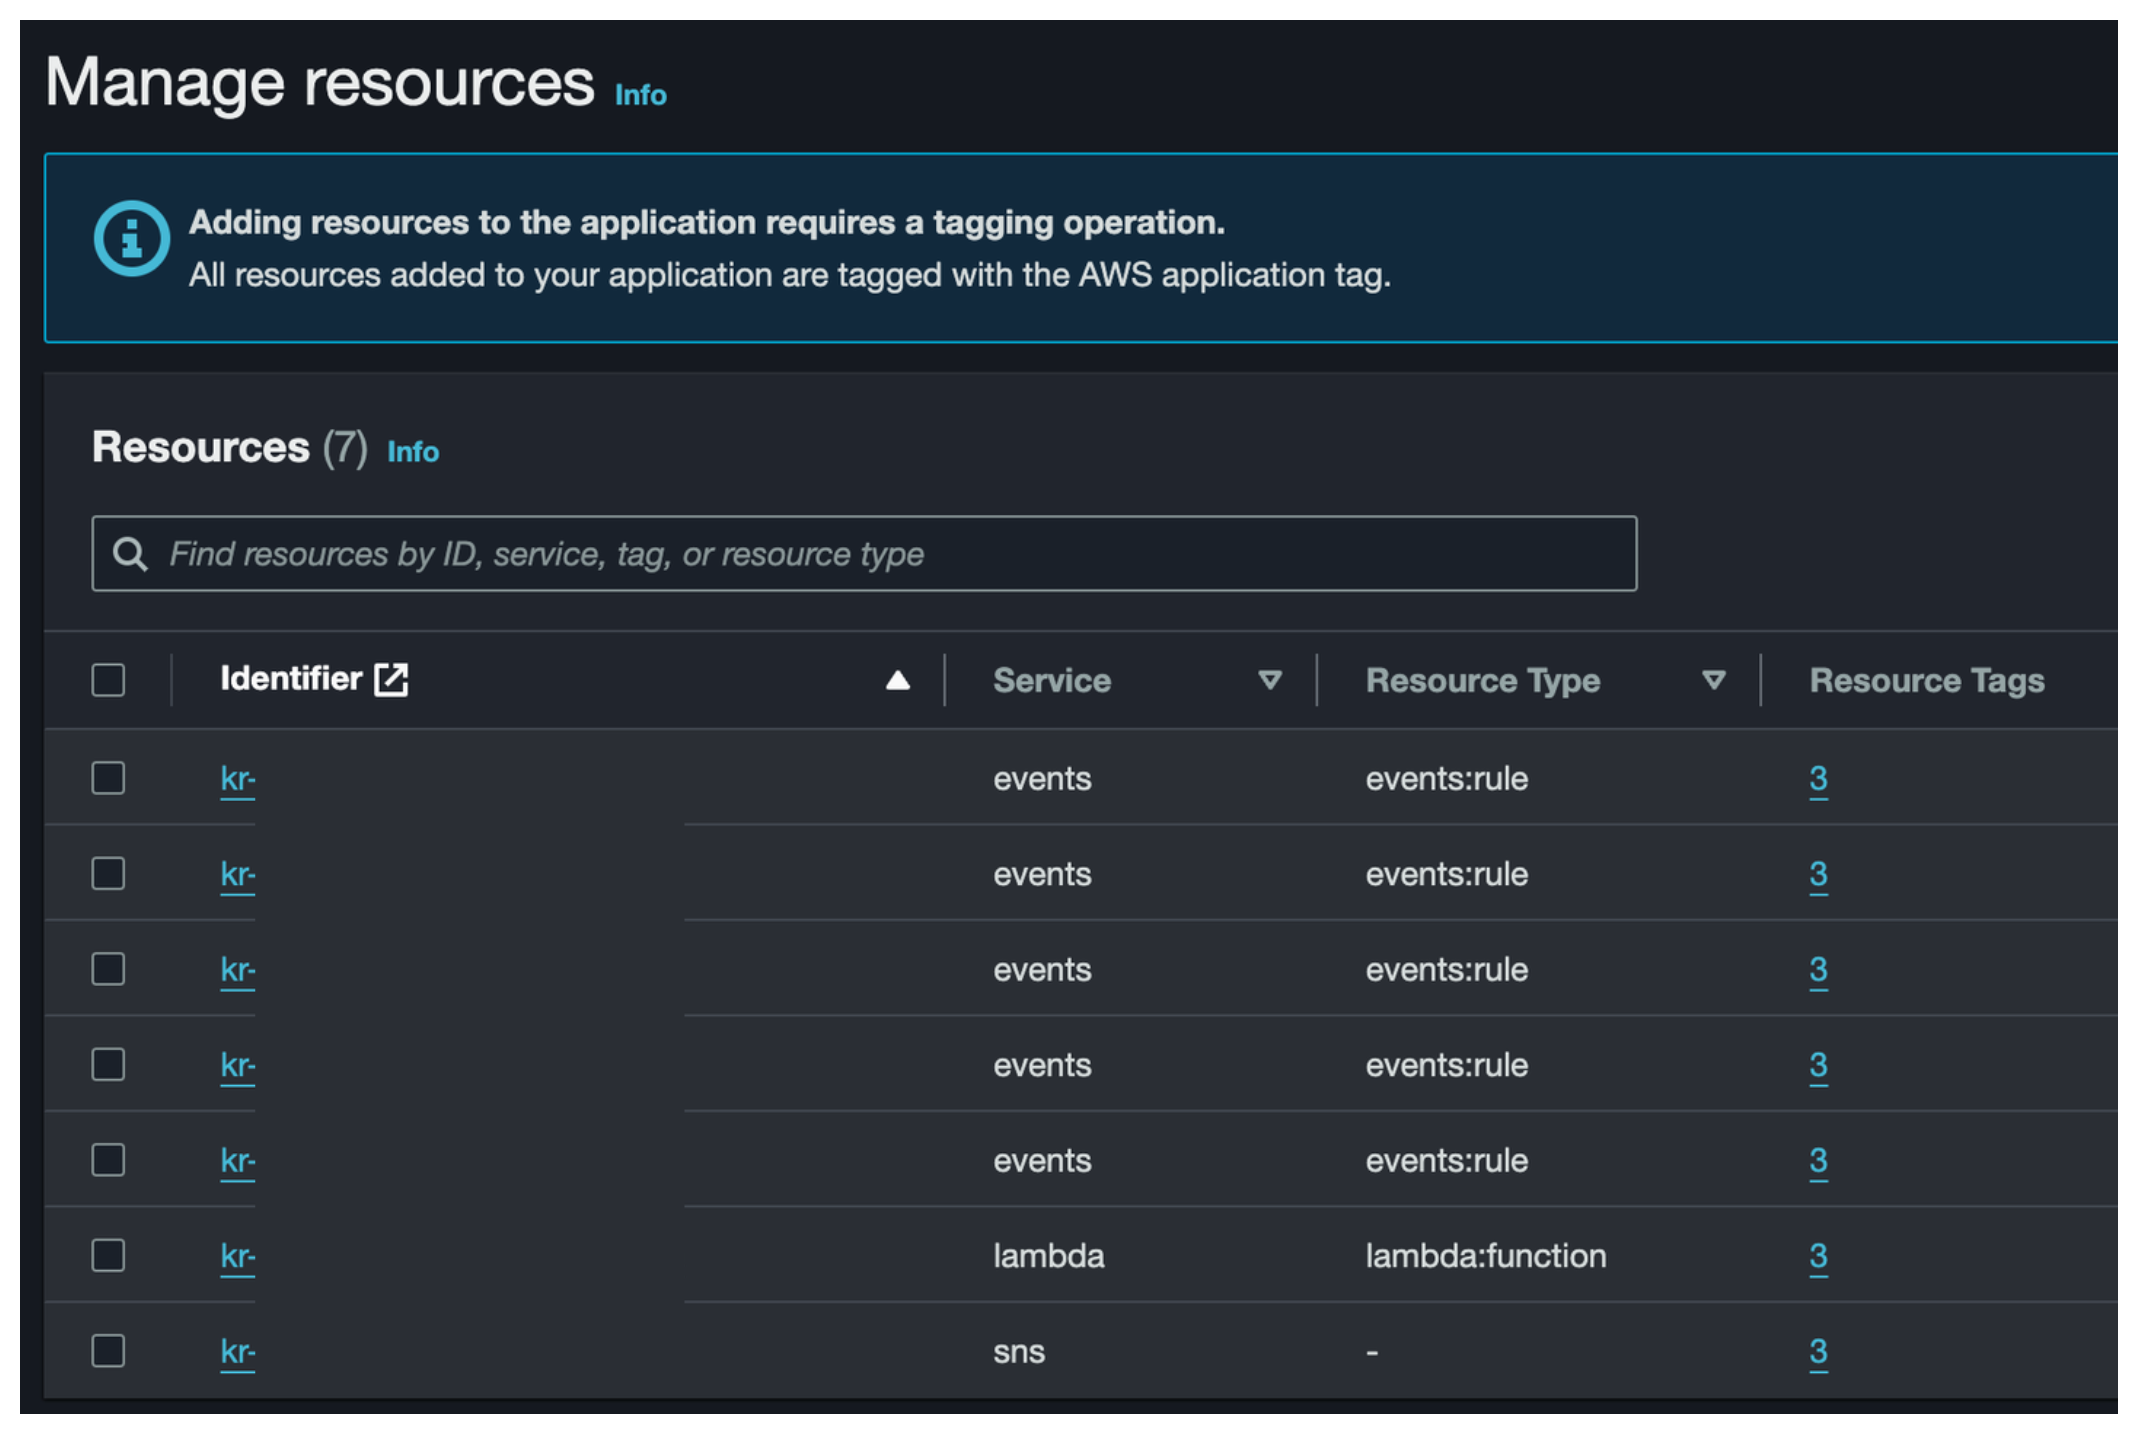Screen dimensions: 2137x1434
Task: Toggle the select-all resources checkbox
Action: (x=108, y=680)
